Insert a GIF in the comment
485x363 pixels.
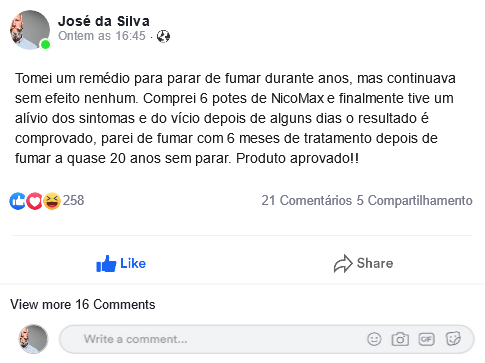pos(426,339)
